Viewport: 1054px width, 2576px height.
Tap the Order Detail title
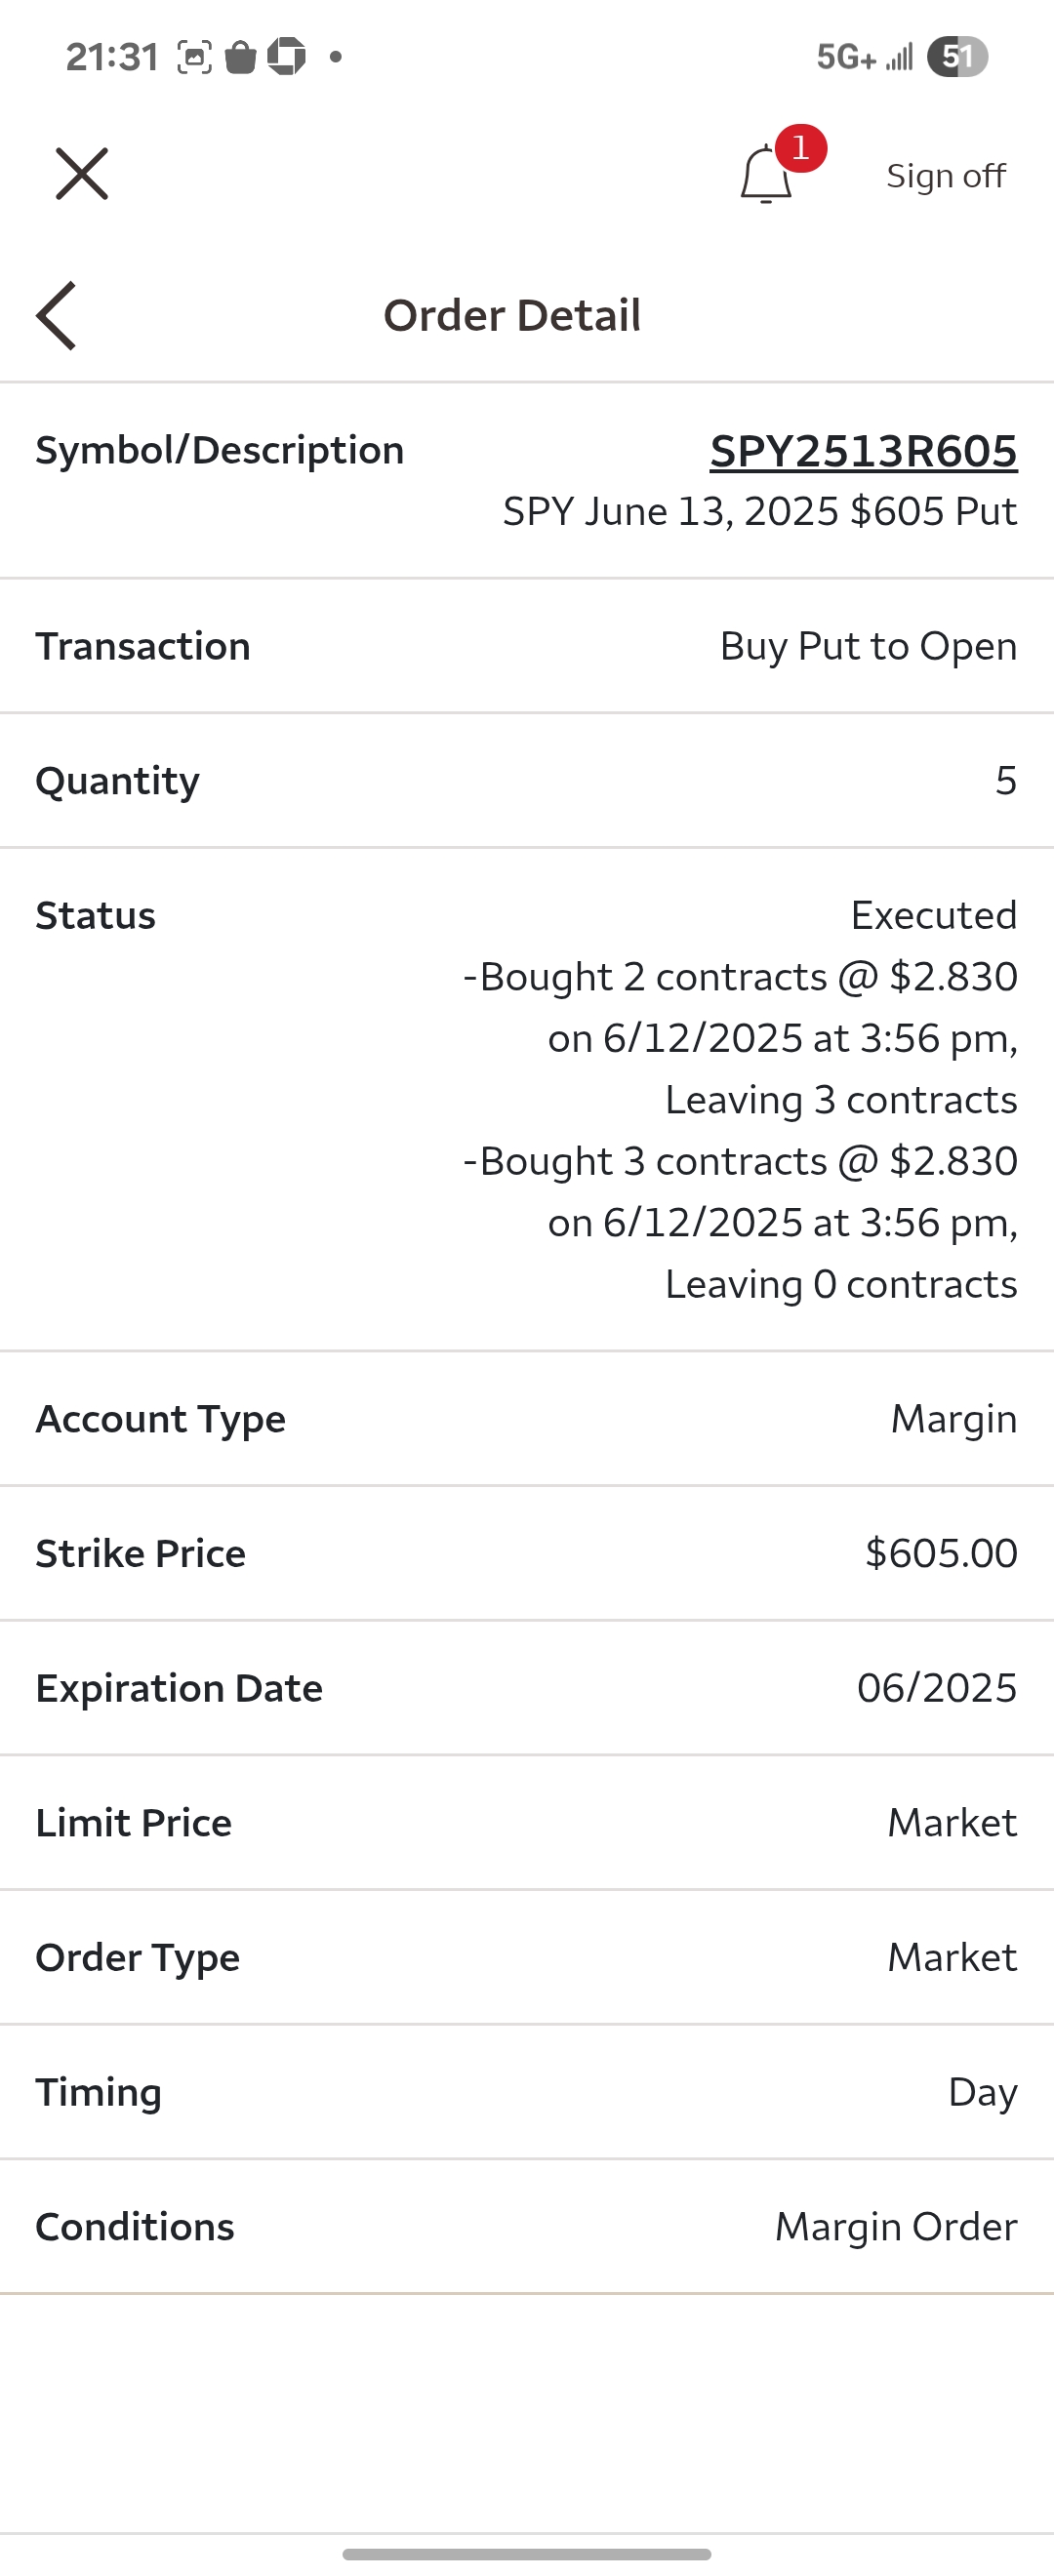coord(512,315)
